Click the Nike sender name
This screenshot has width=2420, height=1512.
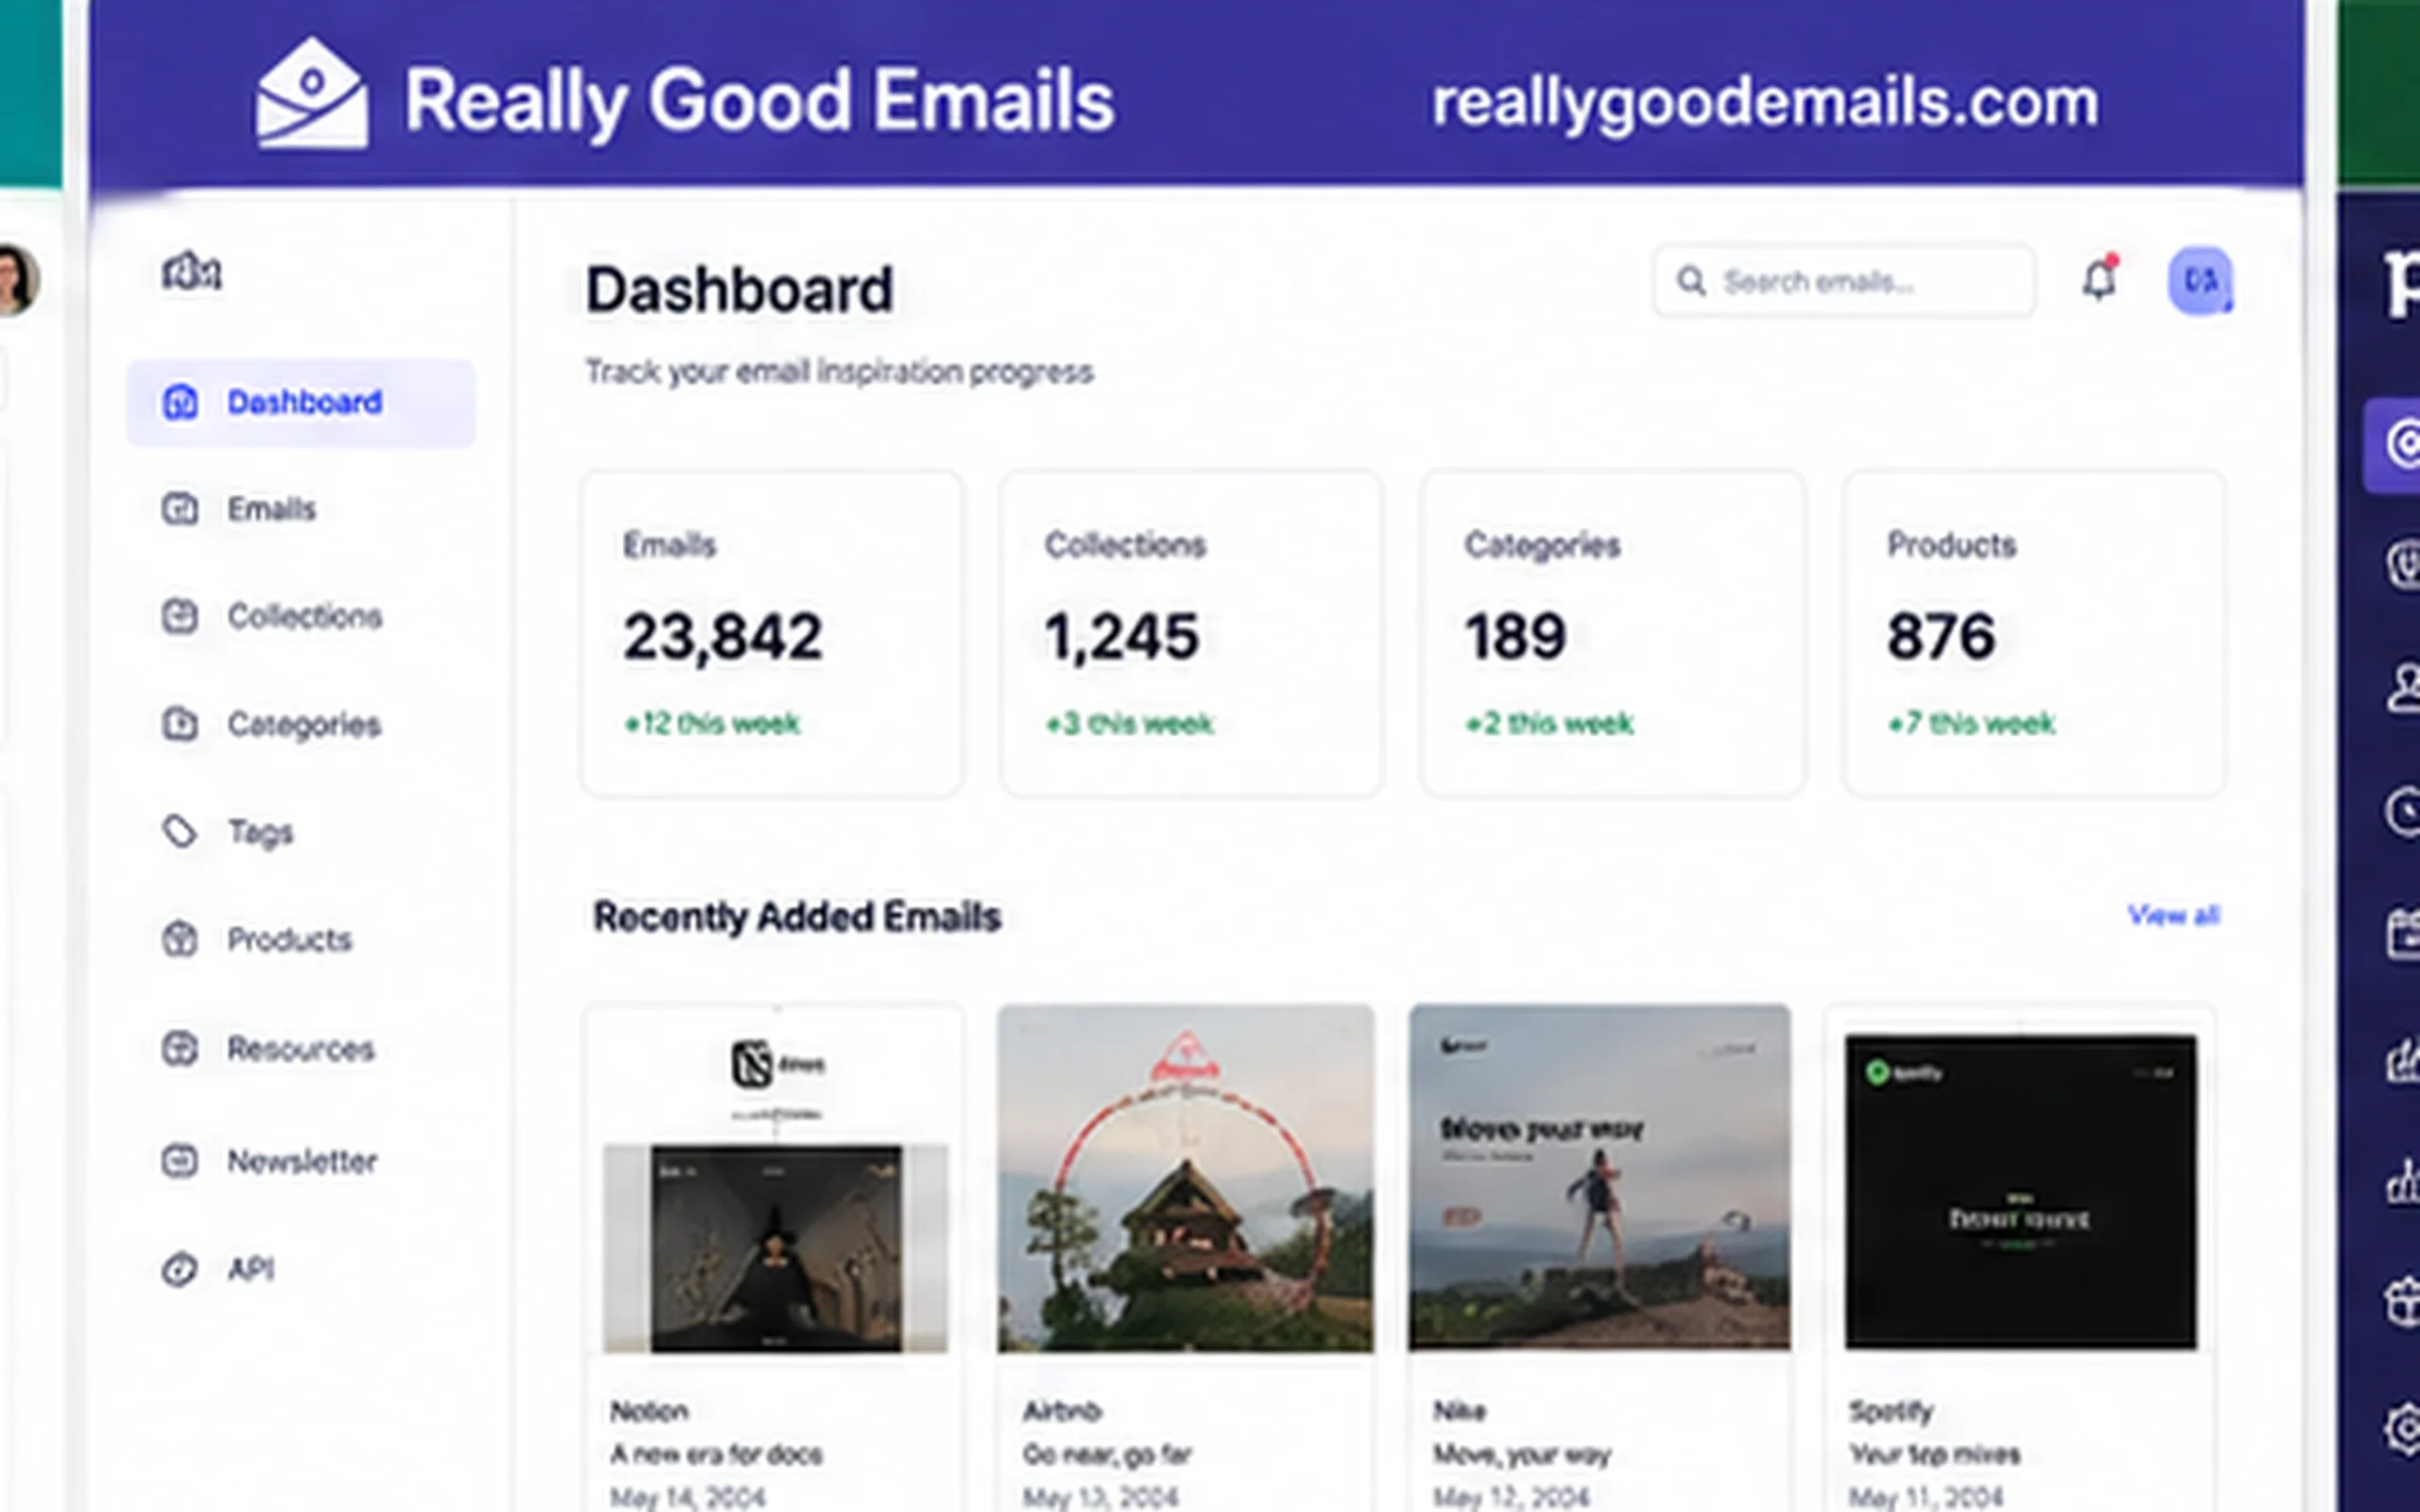1459,1411
